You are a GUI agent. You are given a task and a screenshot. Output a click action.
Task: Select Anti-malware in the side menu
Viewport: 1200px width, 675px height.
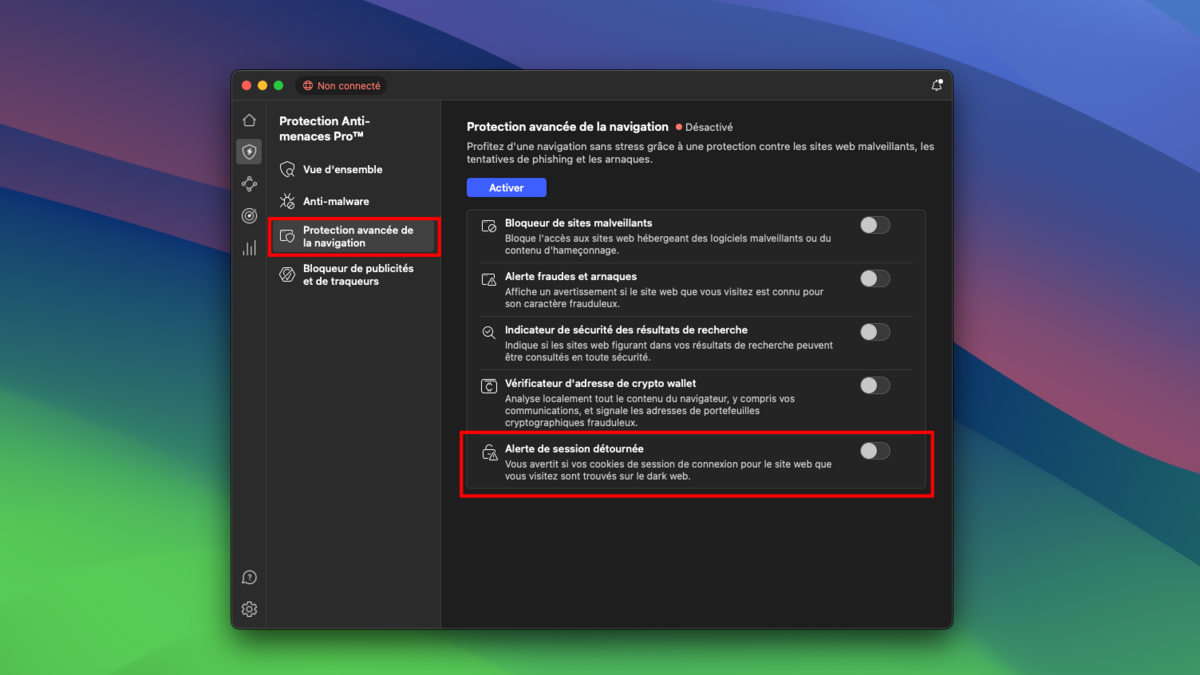(336, 202)
